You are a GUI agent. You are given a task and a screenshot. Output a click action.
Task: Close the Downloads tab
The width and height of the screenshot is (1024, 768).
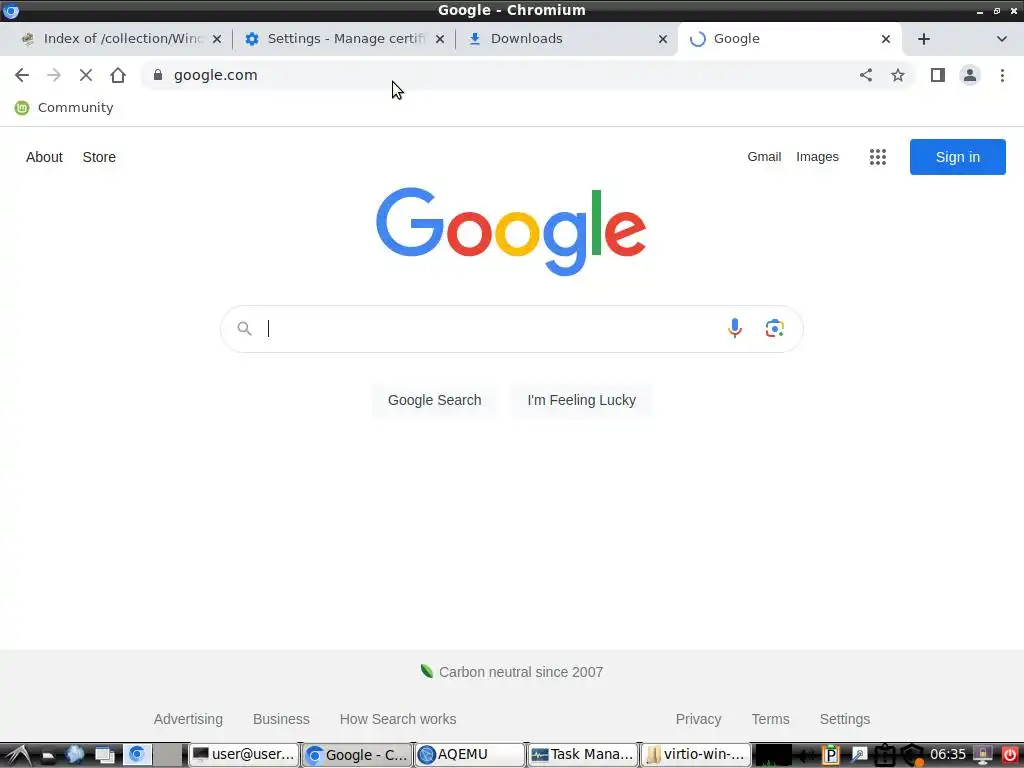(663, 39)
